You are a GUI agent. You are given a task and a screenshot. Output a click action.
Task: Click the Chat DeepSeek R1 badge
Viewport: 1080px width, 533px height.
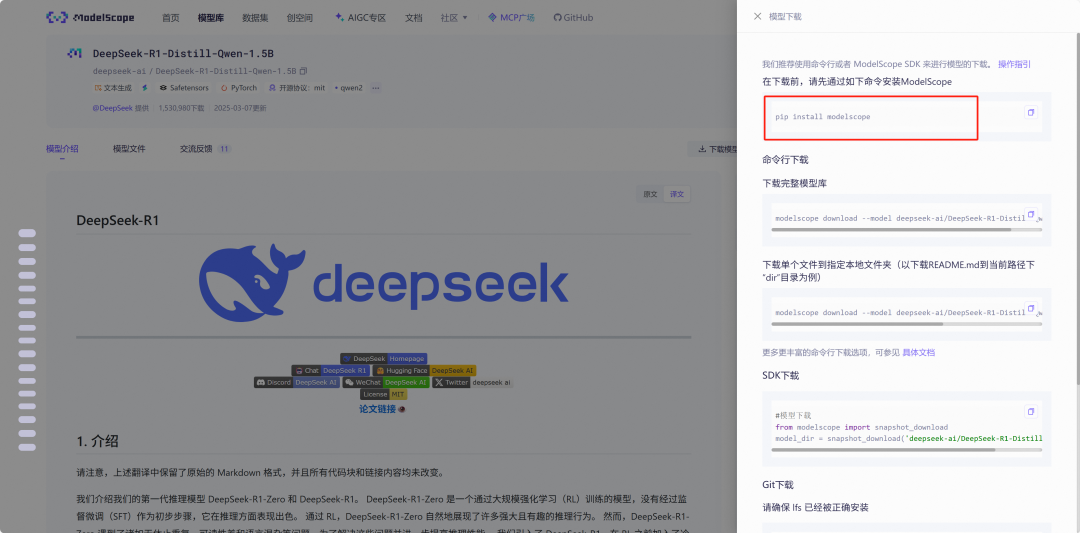point(332,370)
